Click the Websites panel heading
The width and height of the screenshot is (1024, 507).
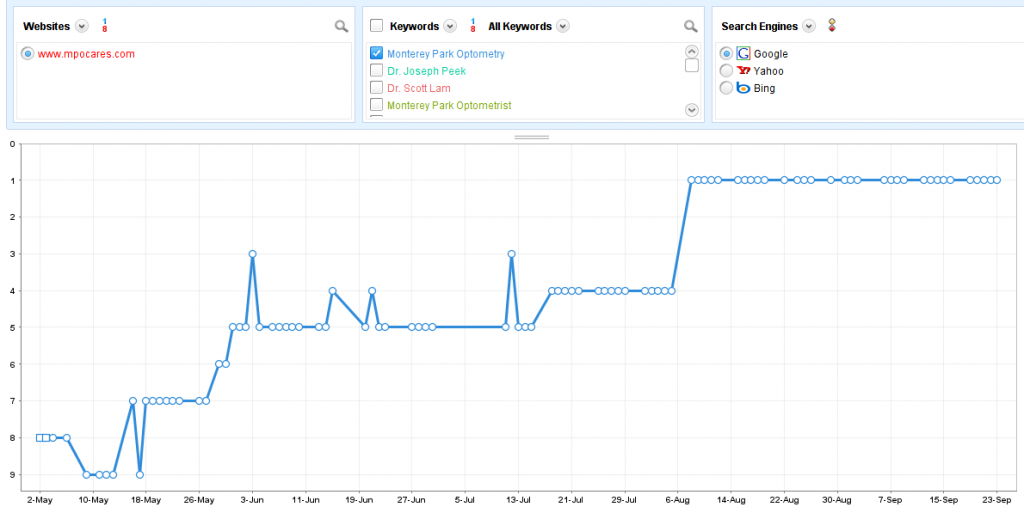pos(46,27)
